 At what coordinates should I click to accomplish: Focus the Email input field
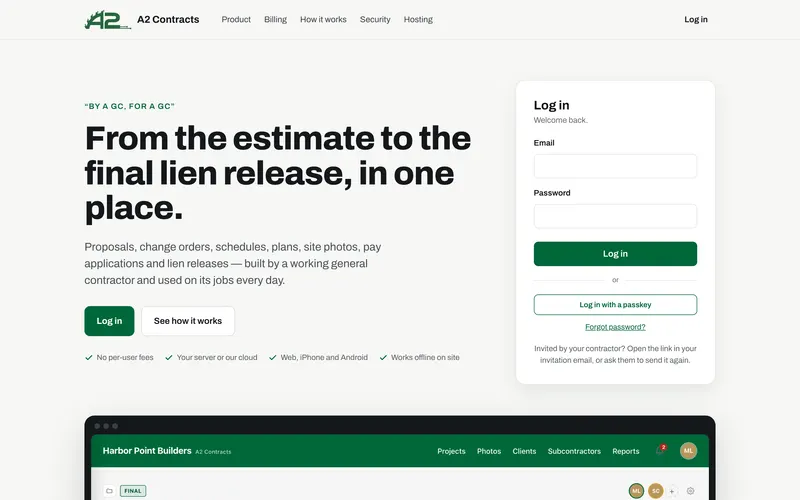coord(615,166)
